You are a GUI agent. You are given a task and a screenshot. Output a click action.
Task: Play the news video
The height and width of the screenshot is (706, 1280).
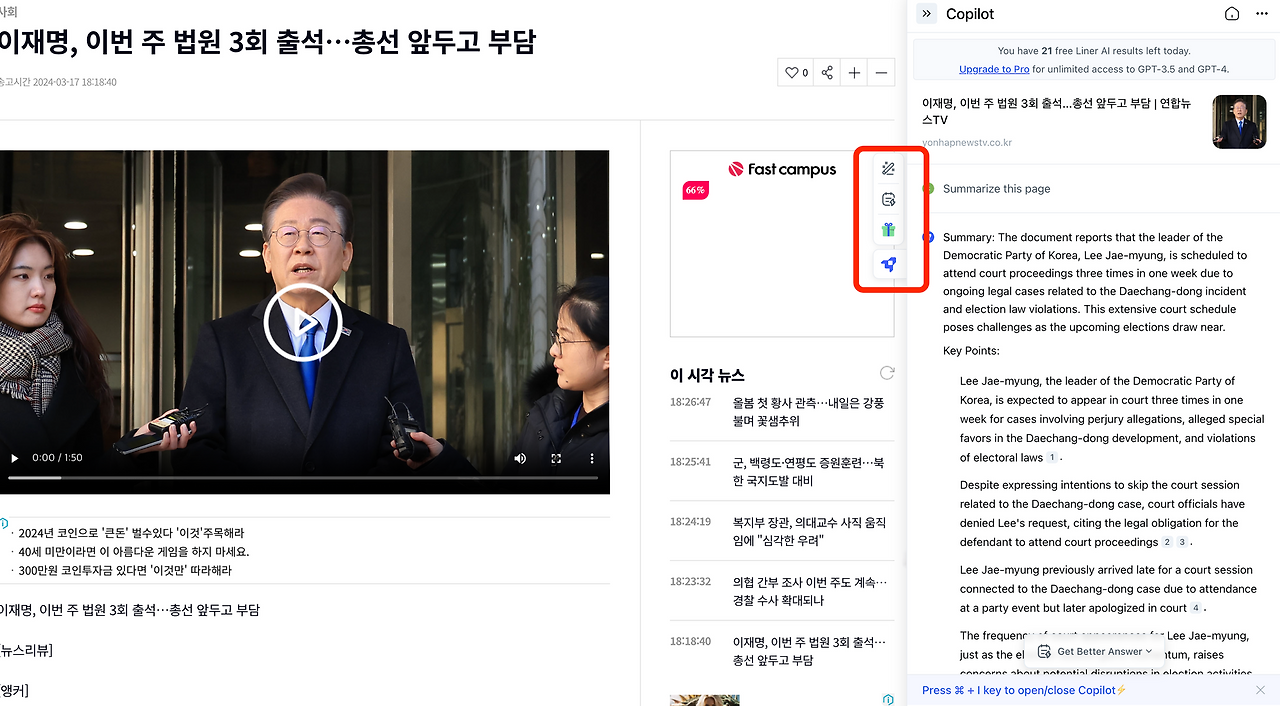point(302,321)
